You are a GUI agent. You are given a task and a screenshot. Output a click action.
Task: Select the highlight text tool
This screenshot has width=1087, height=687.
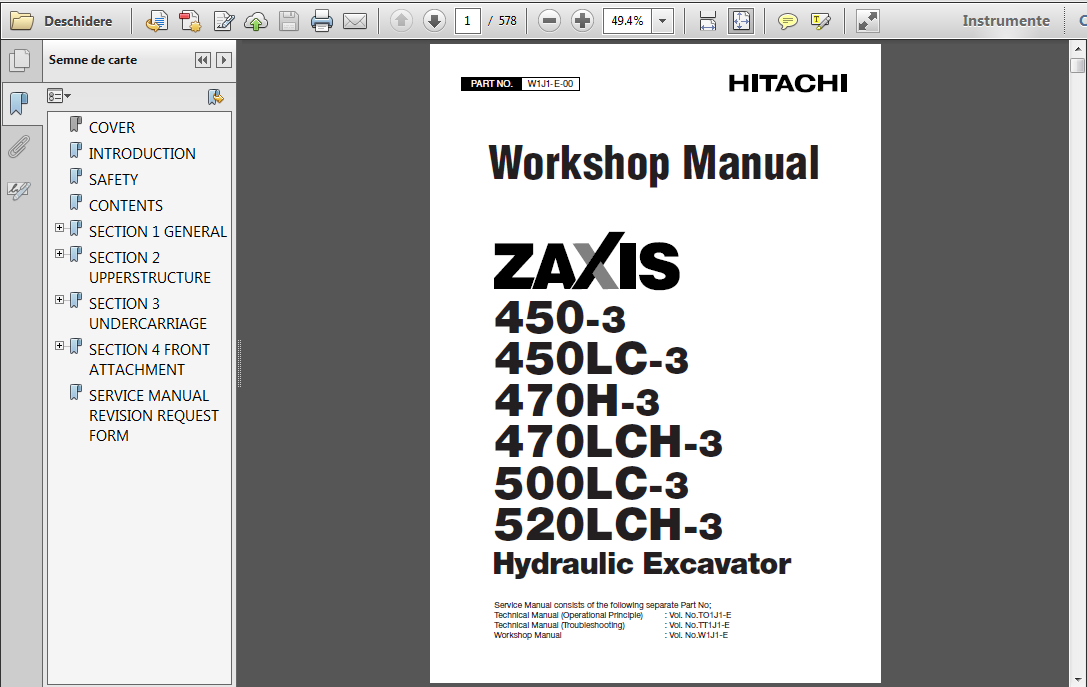tap(821, 21)
